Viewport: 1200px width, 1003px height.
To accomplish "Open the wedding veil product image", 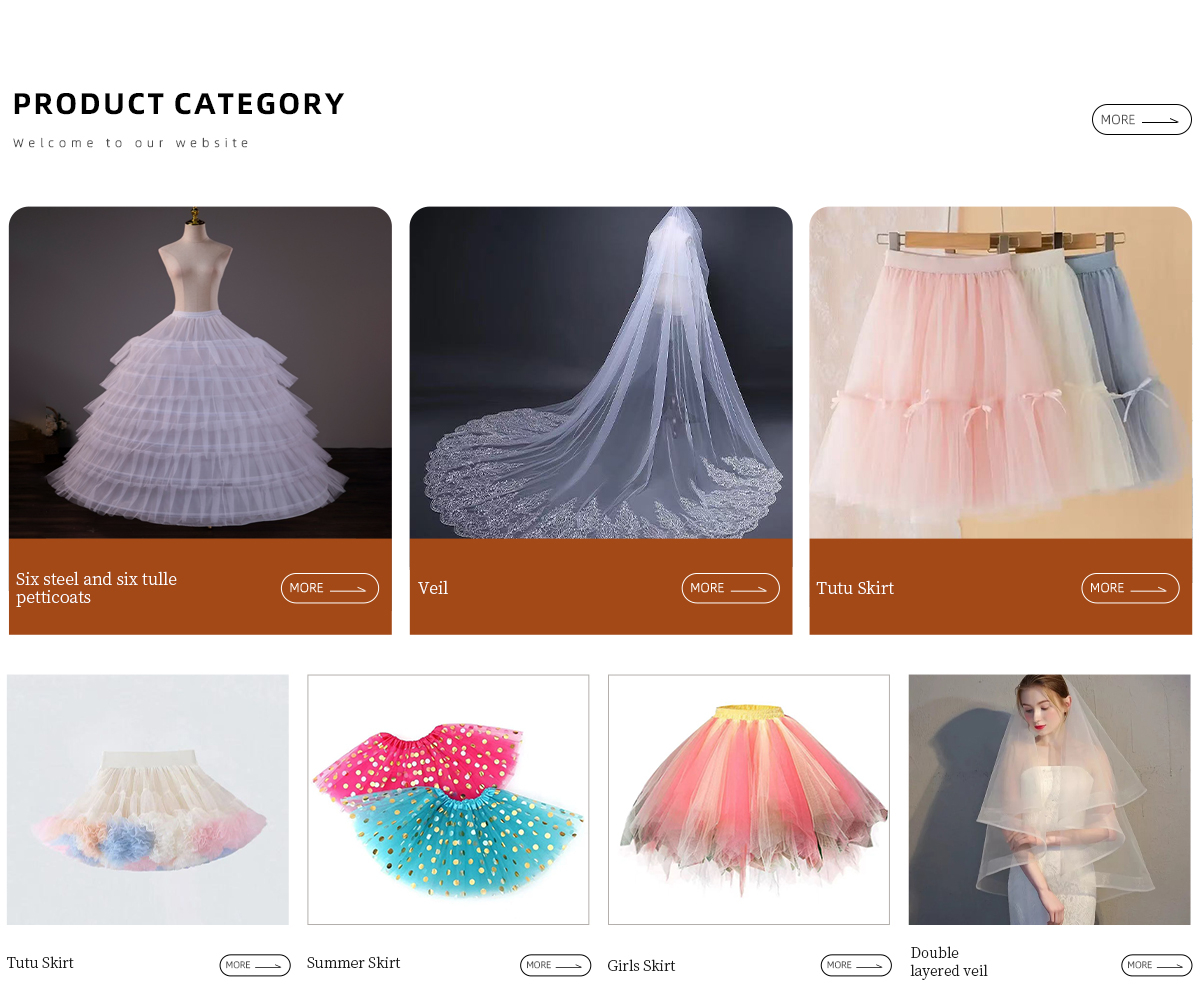I will point(601,373).
